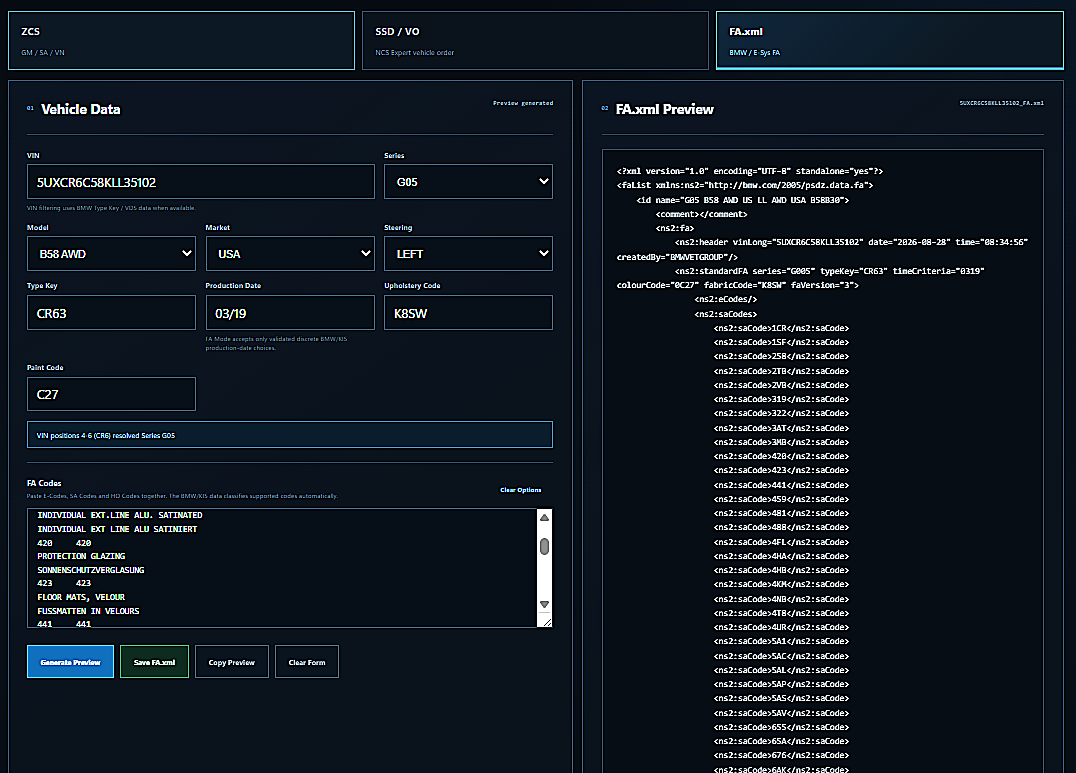Click the saCode 5AV line in preview

click(781, 713)
